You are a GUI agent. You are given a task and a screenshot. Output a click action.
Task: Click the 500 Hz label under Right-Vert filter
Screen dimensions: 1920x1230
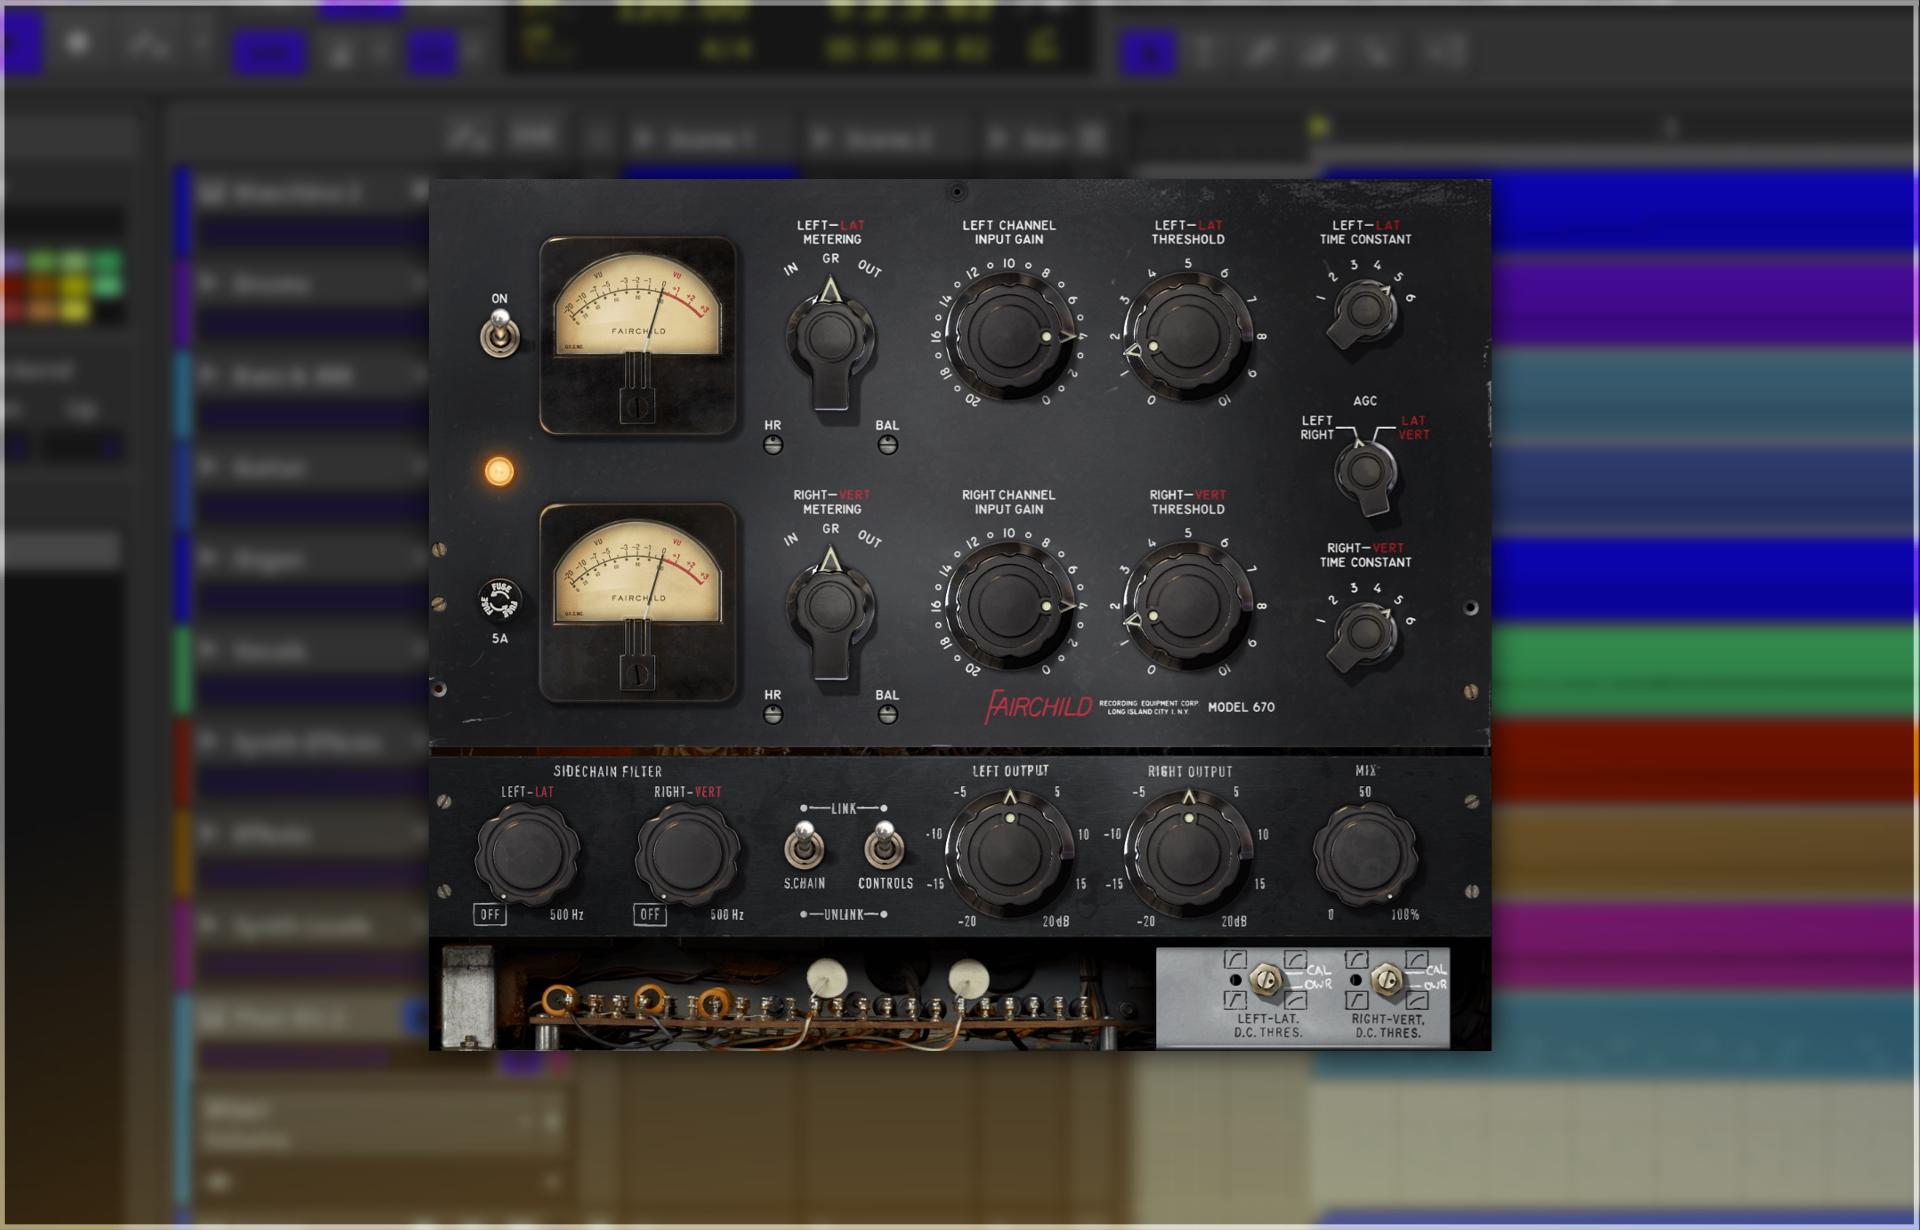727,914
